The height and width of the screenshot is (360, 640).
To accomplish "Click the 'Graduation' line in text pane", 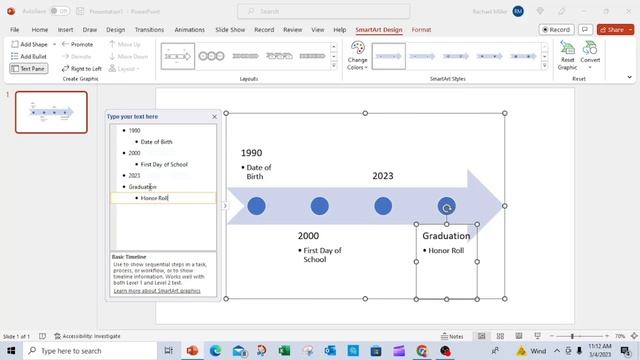I will coord(142,187).
